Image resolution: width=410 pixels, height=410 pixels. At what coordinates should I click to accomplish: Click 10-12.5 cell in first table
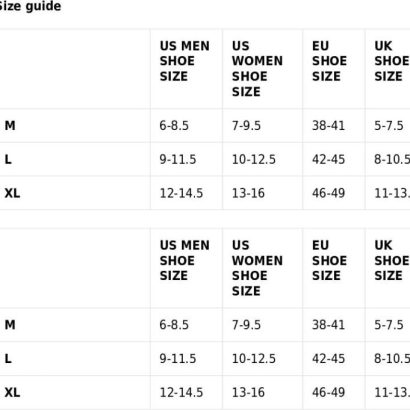[x=254, y=159]
